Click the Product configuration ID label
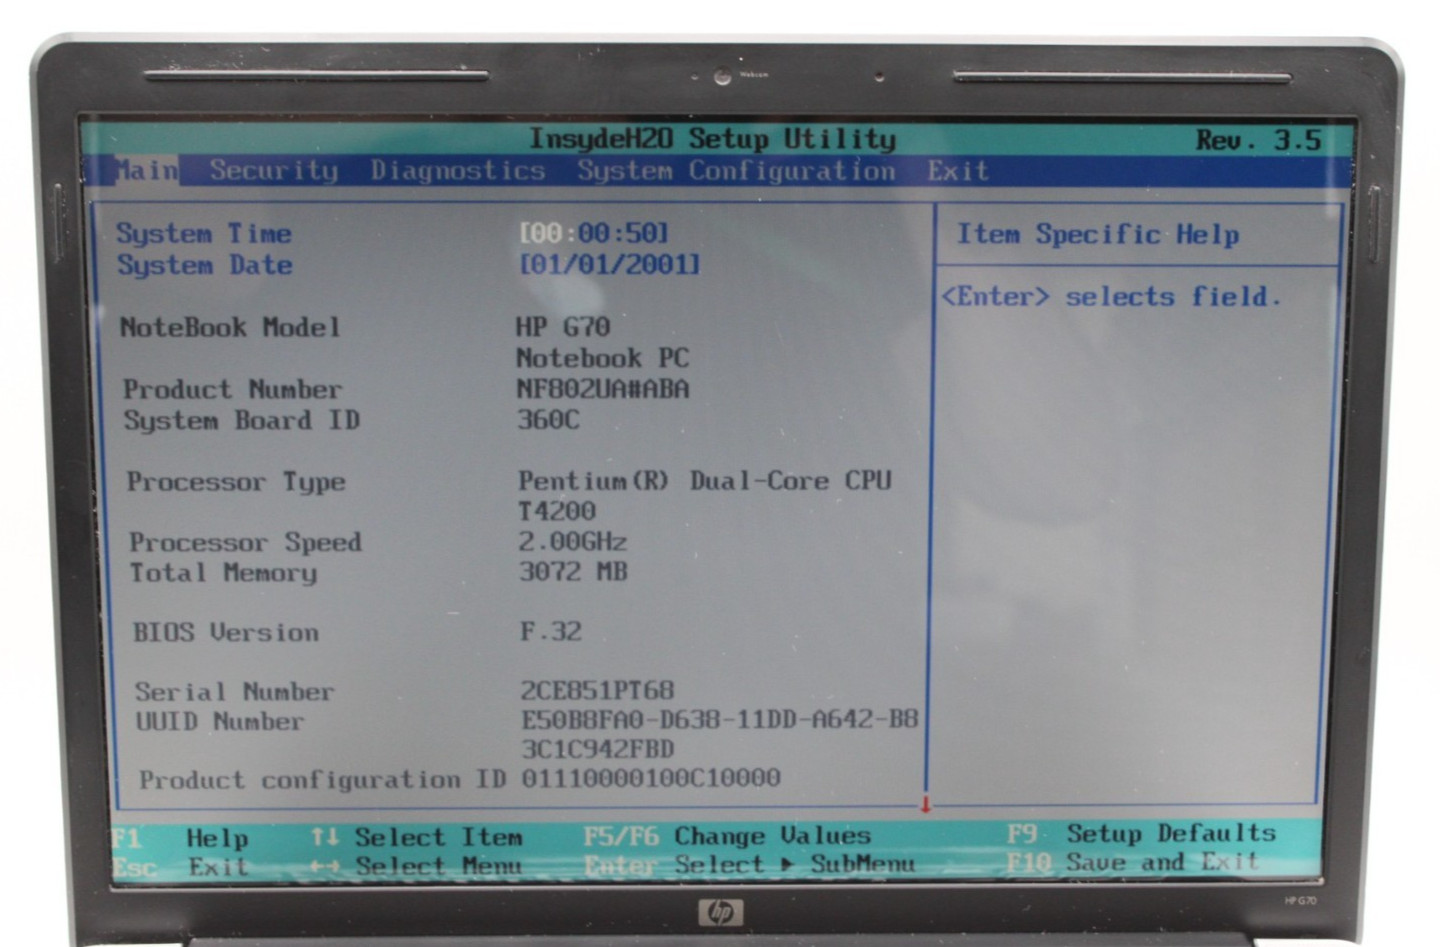The height and width of the screenshot is (947, 1440). [323, 780]
